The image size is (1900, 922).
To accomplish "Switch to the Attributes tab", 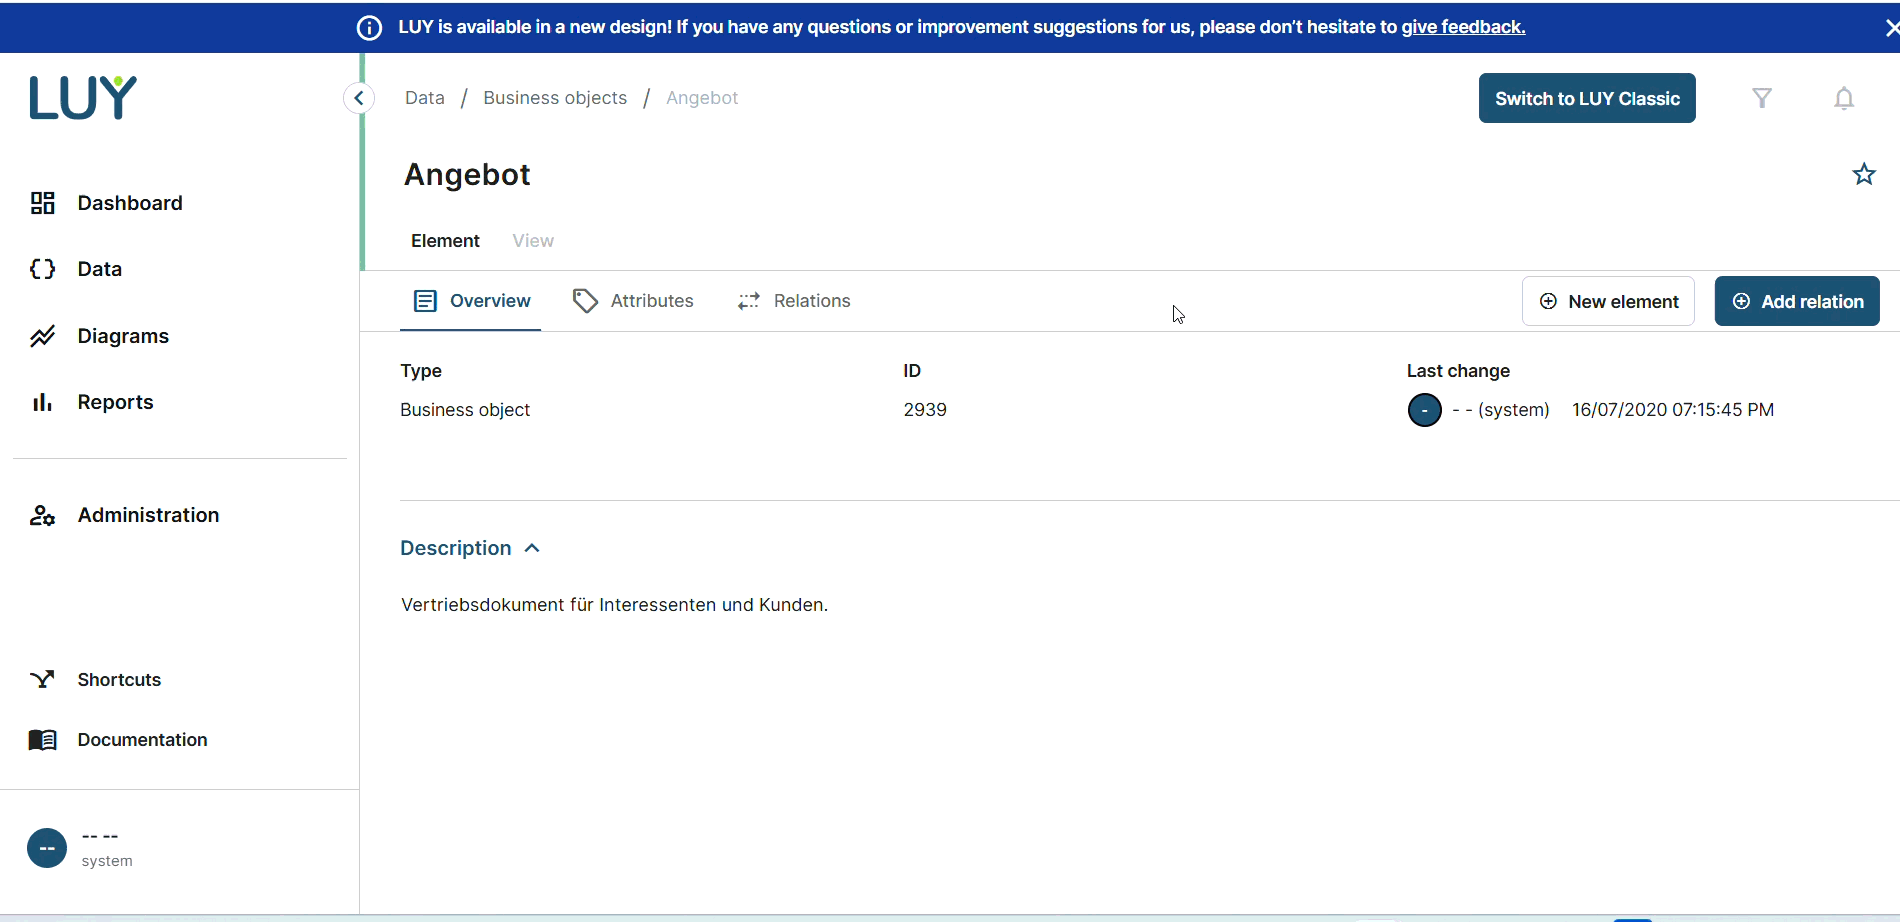I will (x=634, y=301).
